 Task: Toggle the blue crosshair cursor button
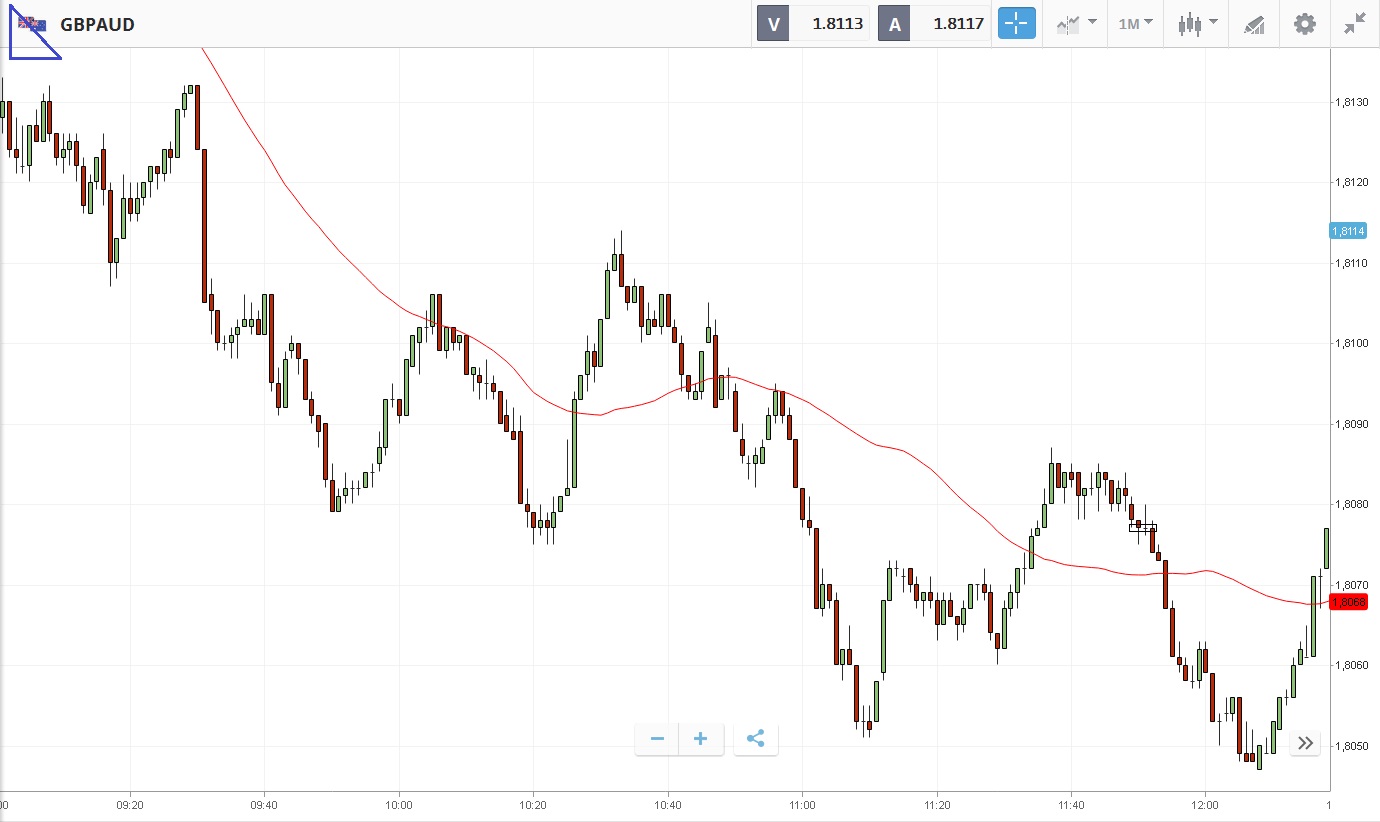pyautogui.click(x=1015, y=24)
